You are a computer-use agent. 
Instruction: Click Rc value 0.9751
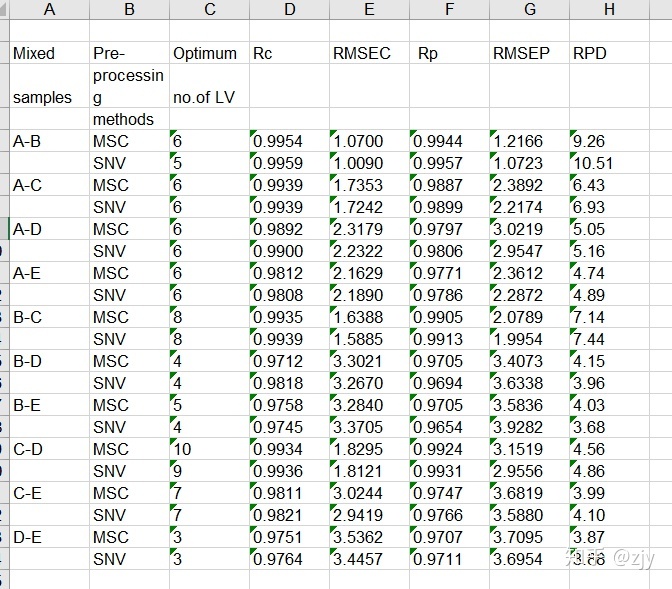[290, 537]
